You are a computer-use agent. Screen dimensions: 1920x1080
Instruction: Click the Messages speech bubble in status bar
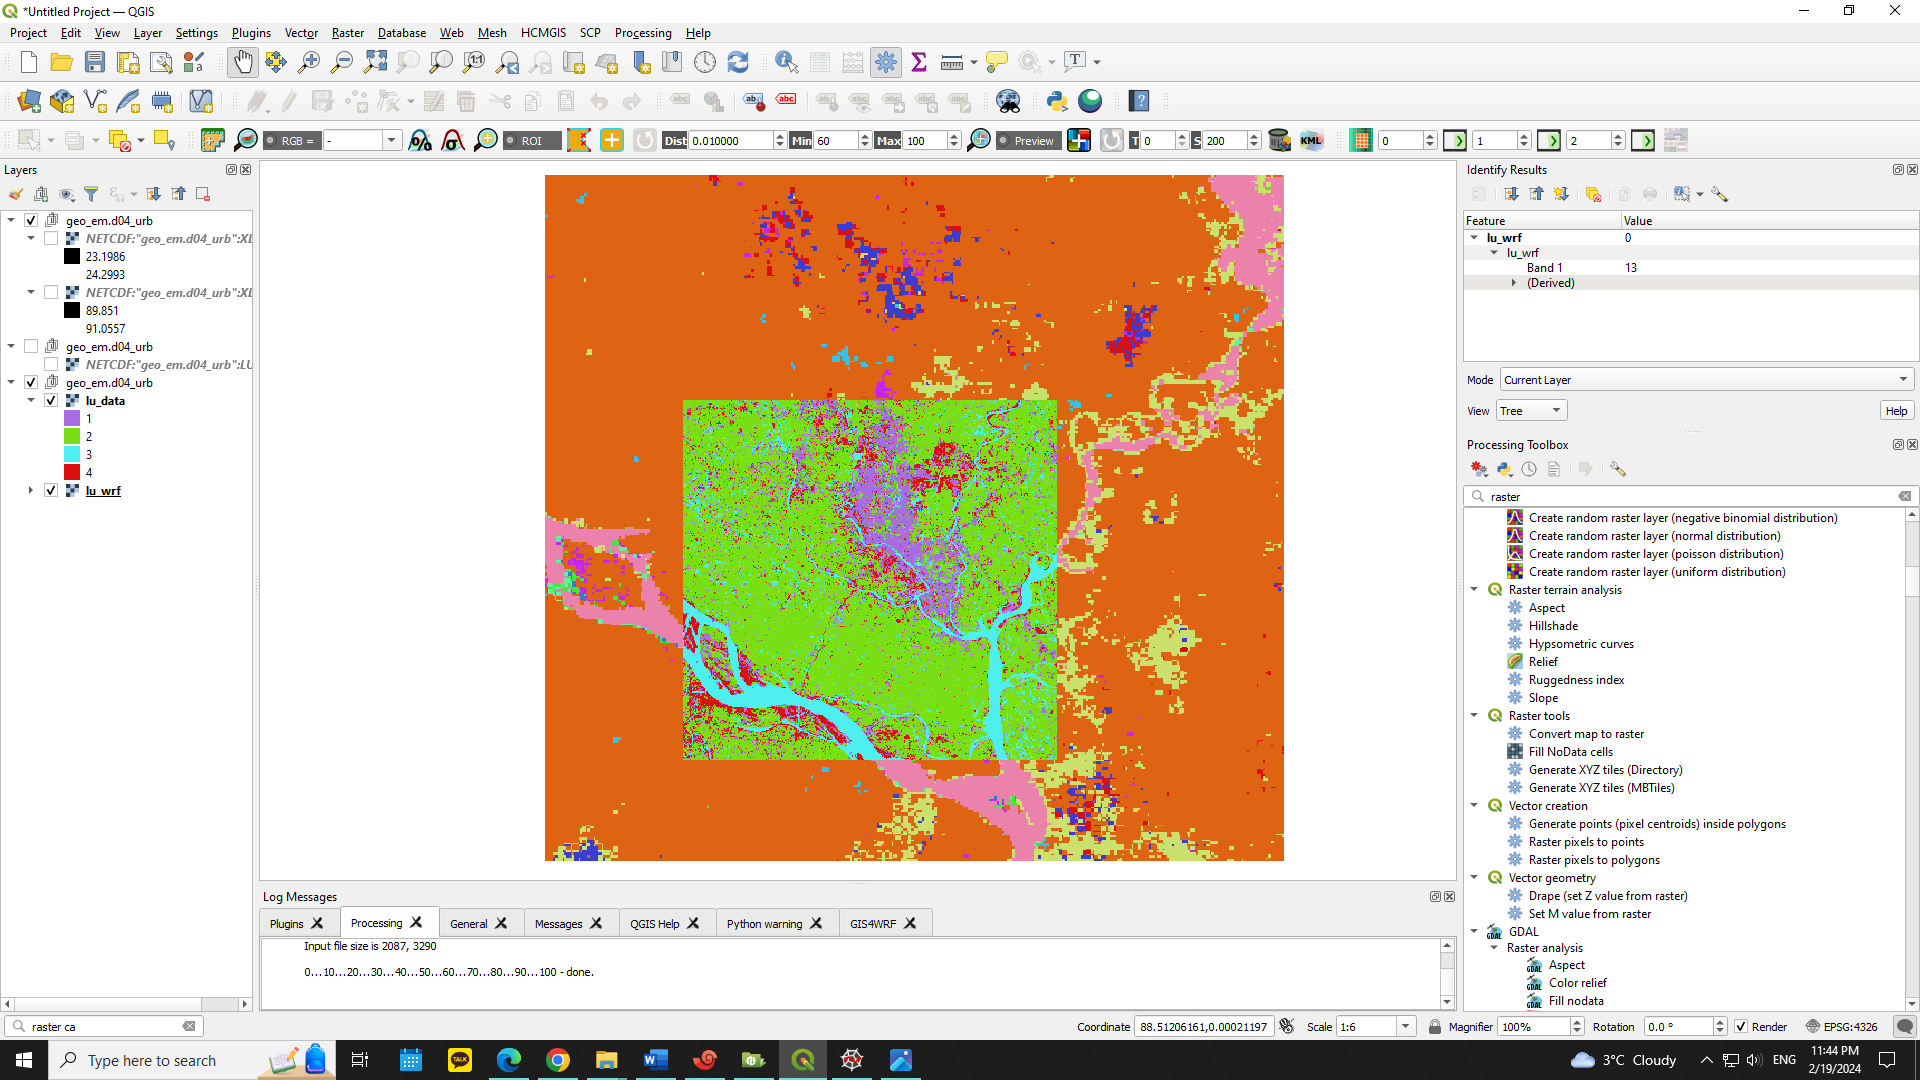tap(1905, 1027)
